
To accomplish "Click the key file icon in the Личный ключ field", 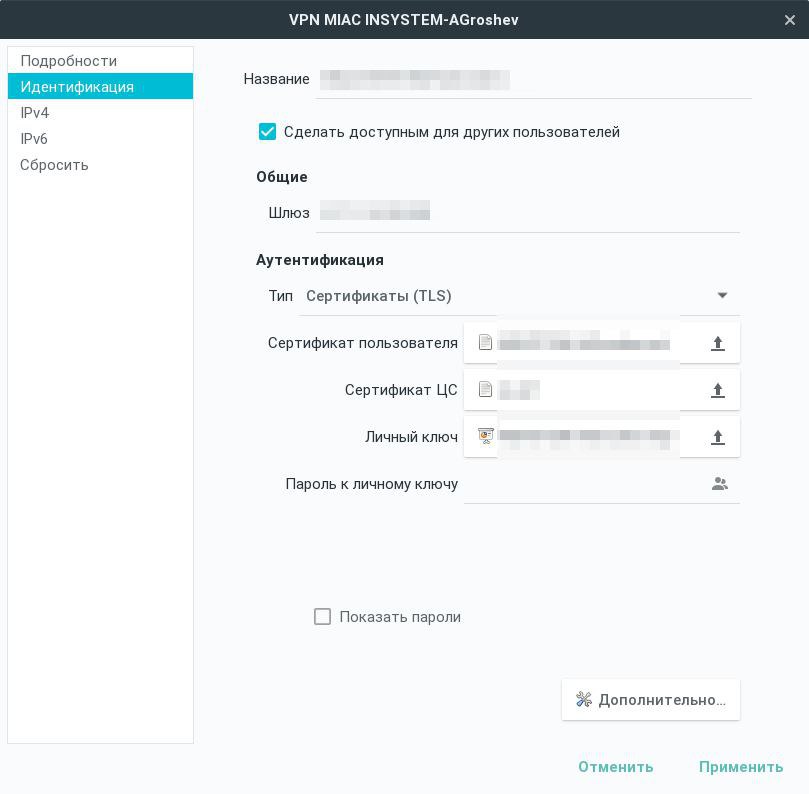I will click(x=486, y=436).
